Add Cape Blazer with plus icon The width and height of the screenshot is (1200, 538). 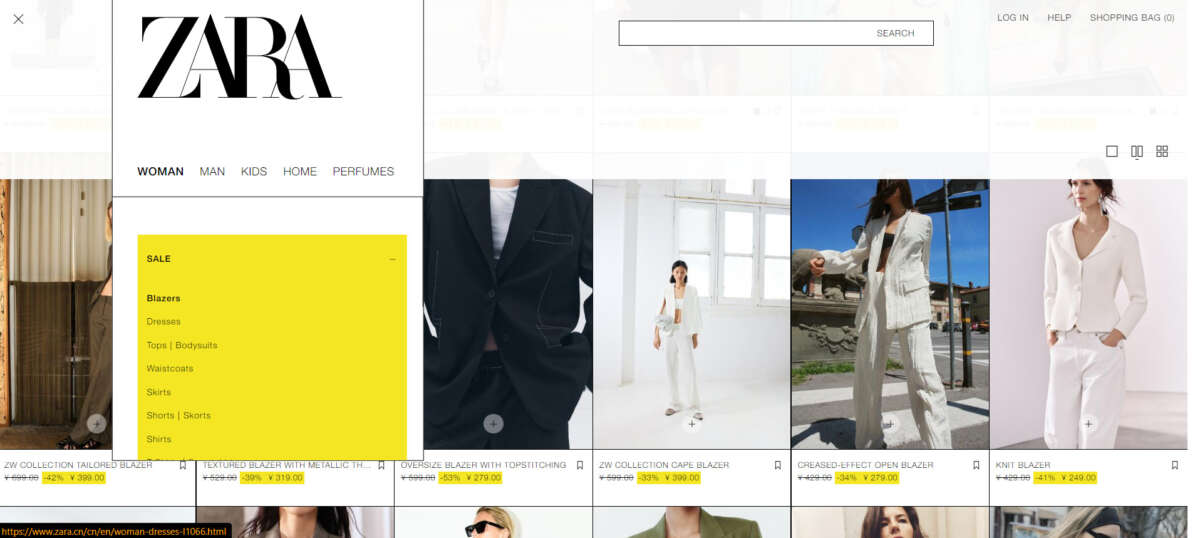[x=691, y=424]
